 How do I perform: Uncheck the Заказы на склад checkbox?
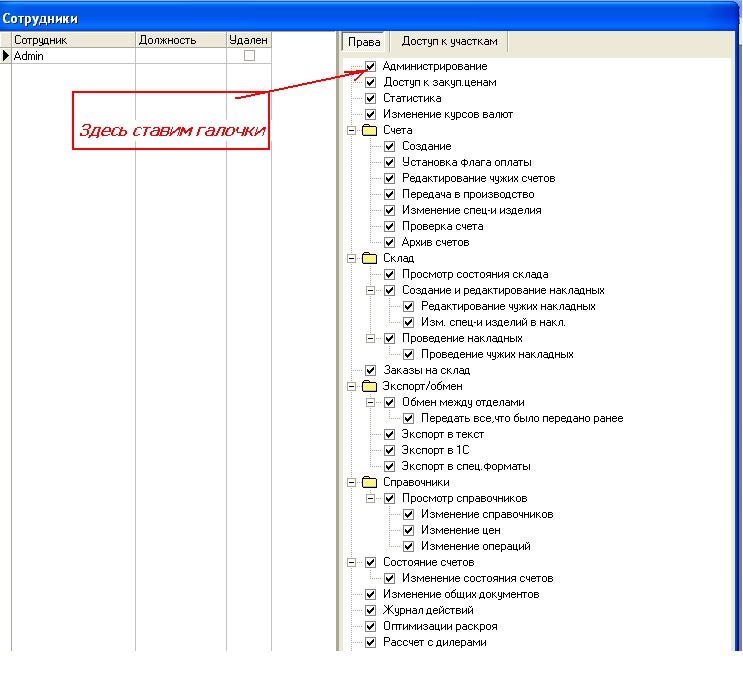371,370
